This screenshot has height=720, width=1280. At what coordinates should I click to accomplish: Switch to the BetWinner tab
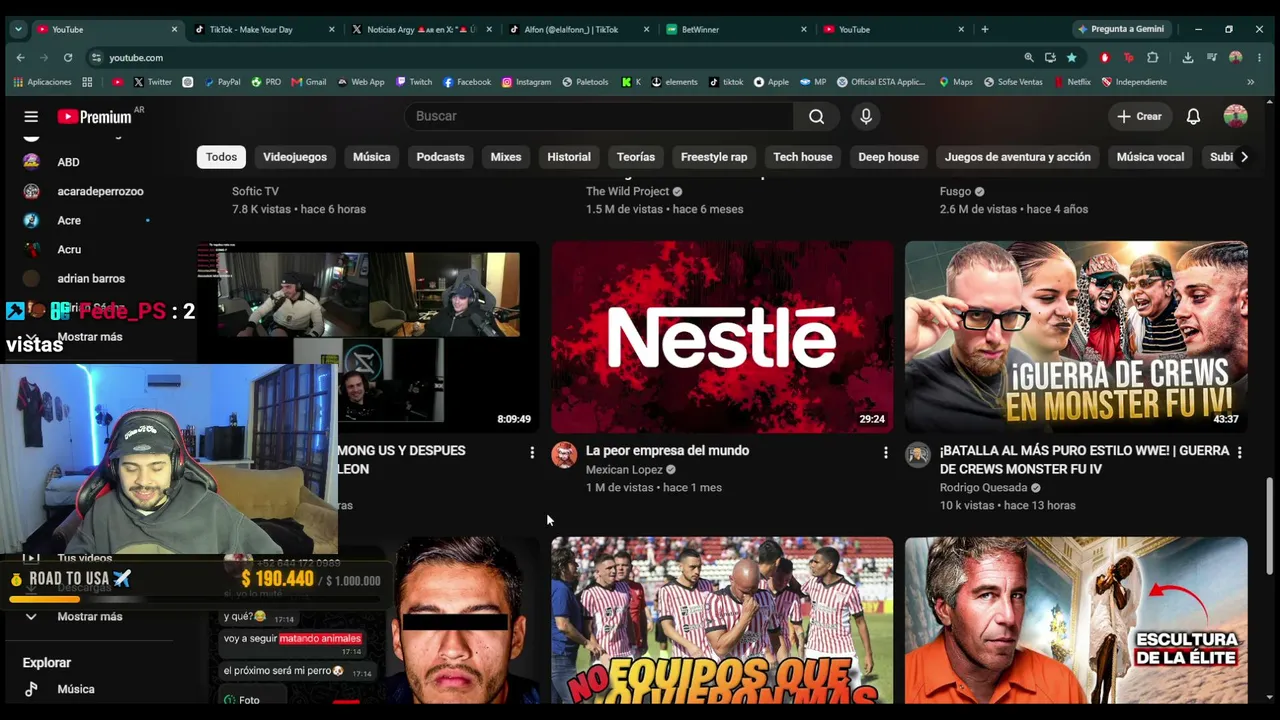pyautogui.click(x=735, y=30)
